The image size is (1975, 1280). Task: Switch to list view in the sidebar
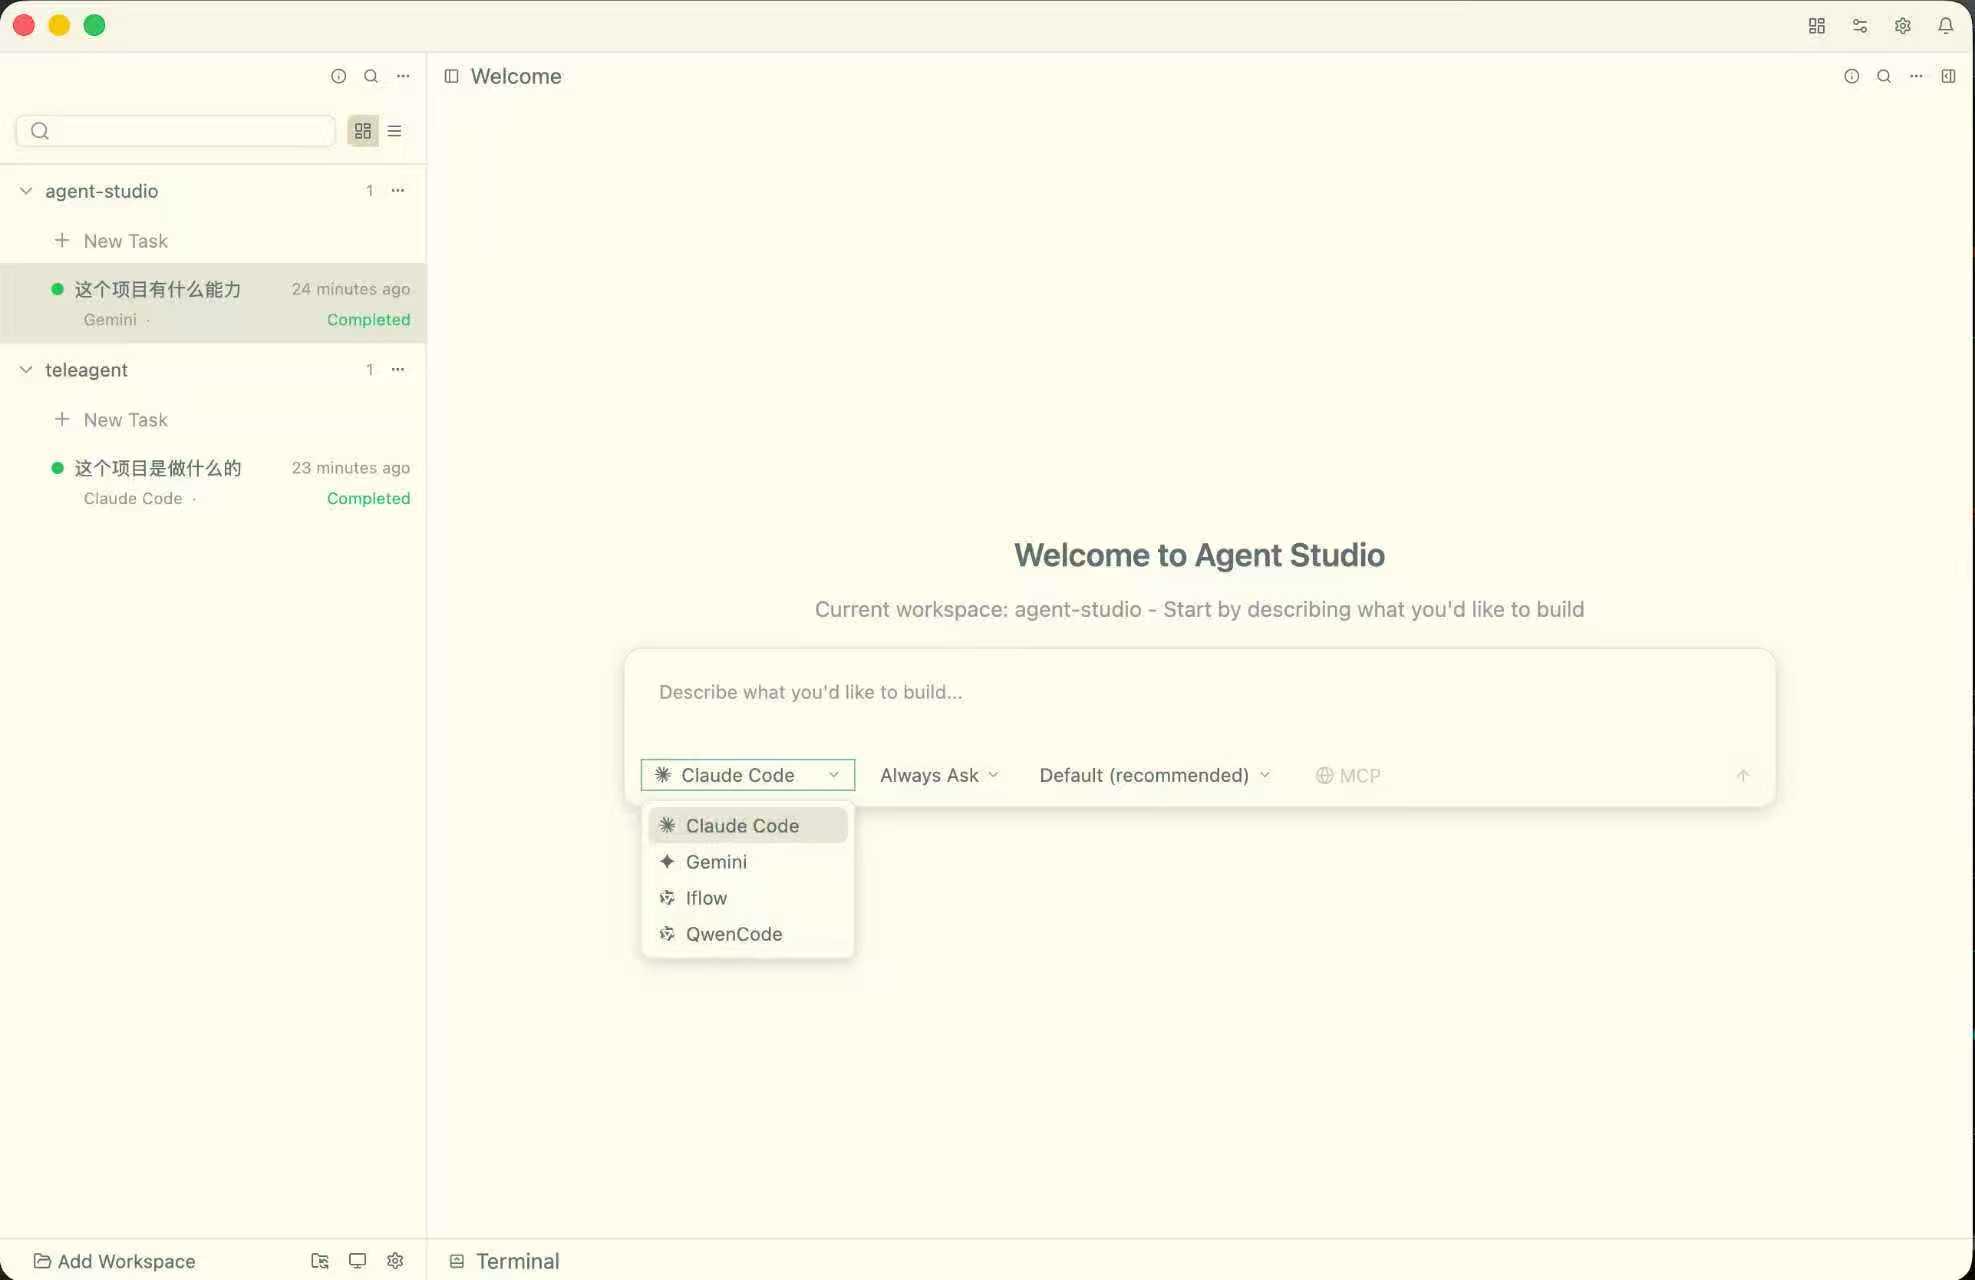pyautogui.click(x=395, y=131)
